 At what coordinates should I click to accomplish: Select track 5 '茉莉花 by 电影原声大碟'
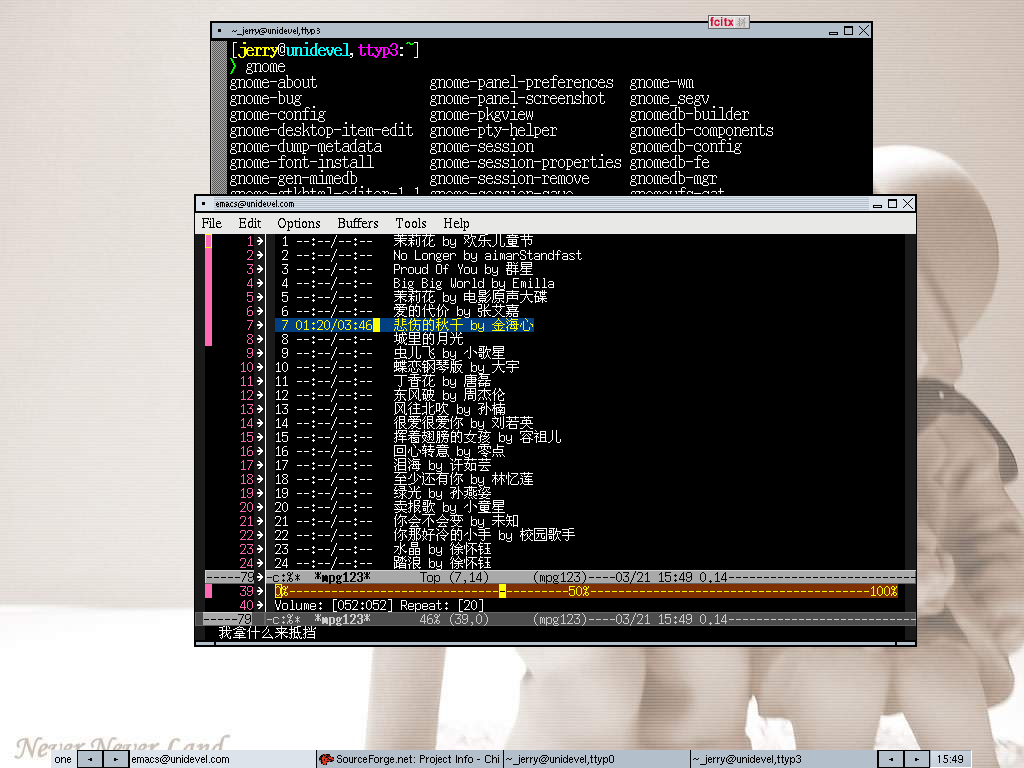(470, 297)
